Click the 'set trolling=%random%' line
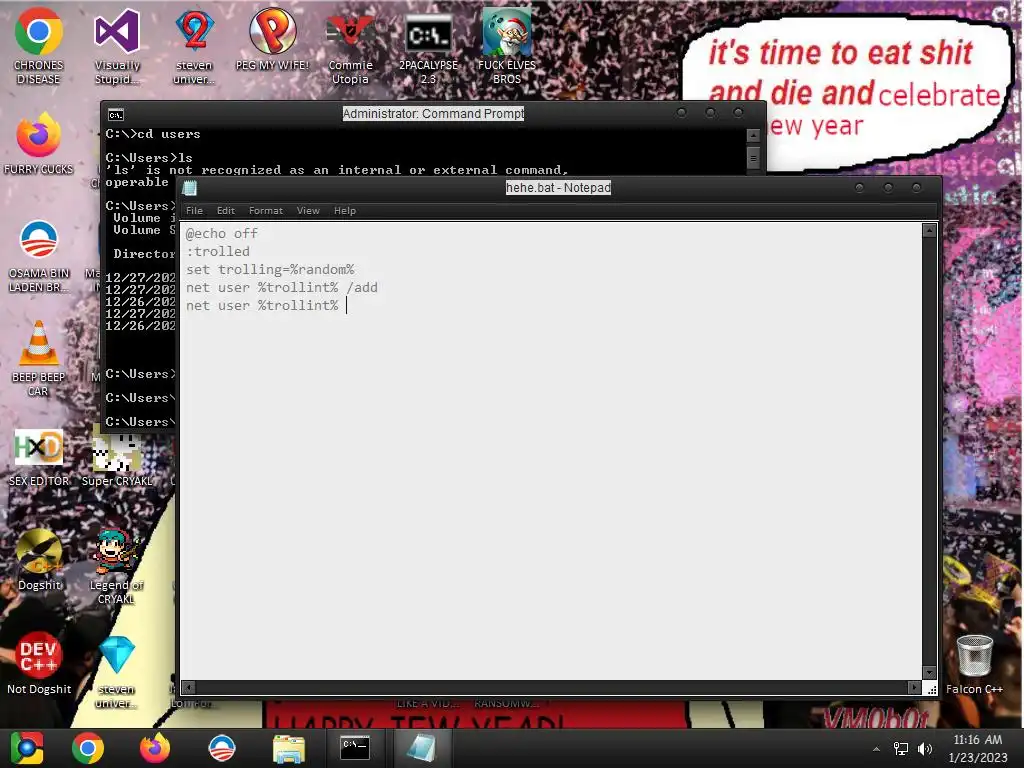Viewport: 1024px width, 768px height. tap(270, 269)
